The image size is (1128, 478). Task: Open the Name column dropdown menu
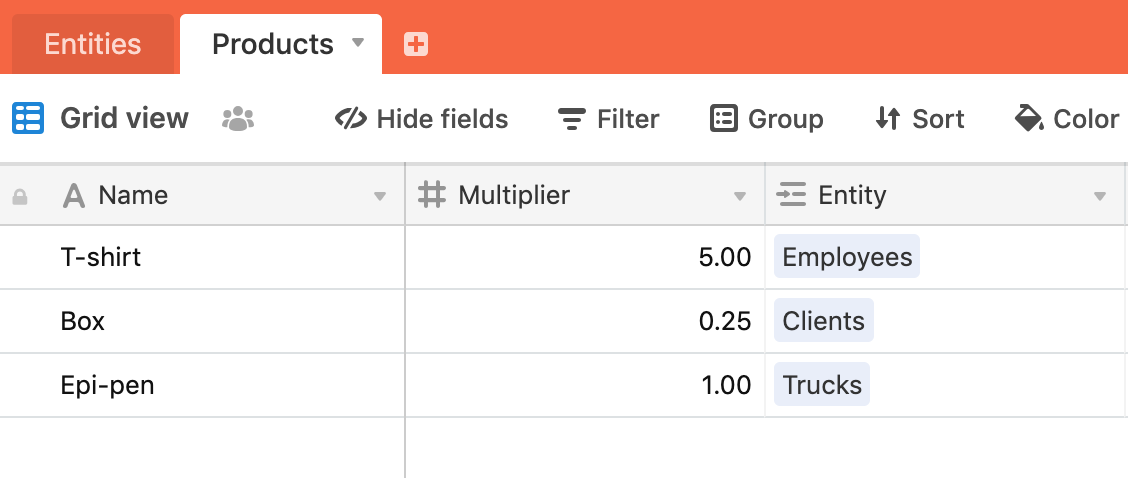tap(380, 197)
